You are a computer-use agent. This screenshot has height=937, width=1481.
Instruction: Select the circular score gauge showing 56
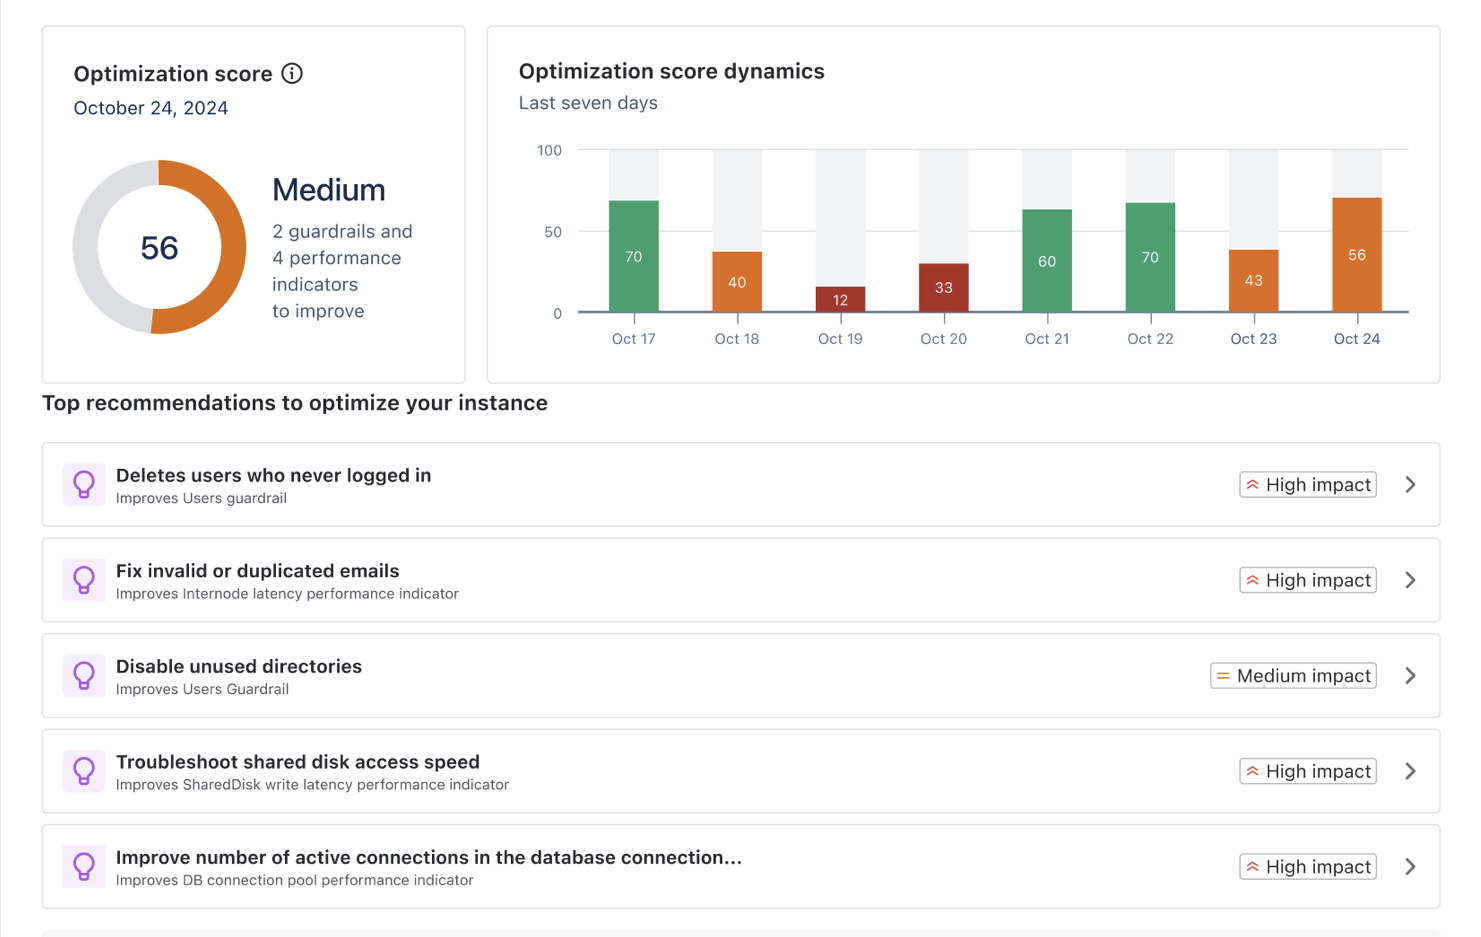(x=159, y=247)
